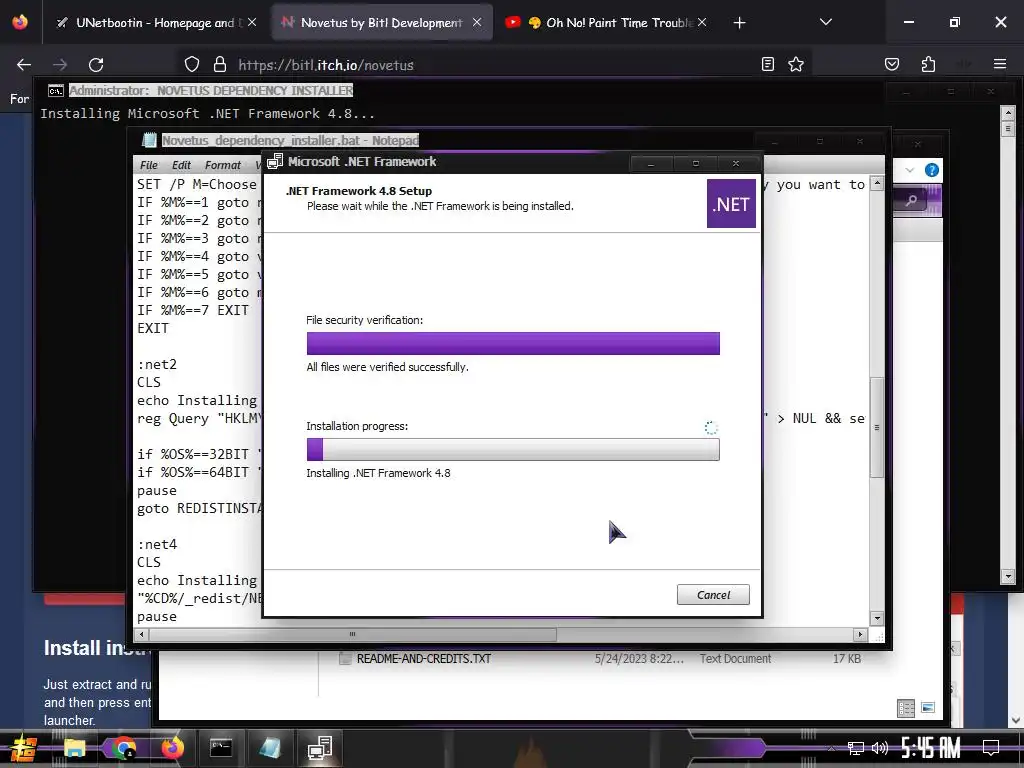The image size is (1024, 768).
Task: Click the File security verification progress bar
Action: [x=513, y=344]
